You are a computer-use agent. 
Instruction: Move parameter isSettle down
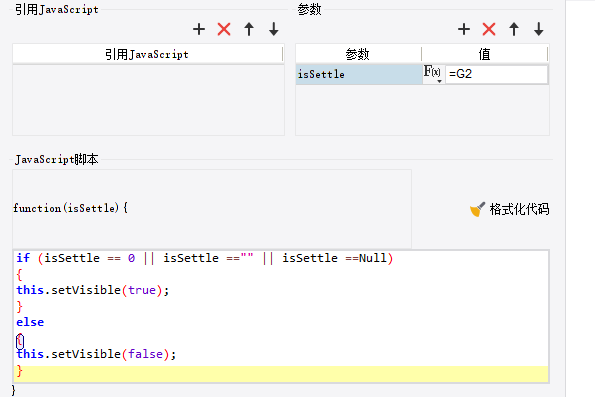538,29
